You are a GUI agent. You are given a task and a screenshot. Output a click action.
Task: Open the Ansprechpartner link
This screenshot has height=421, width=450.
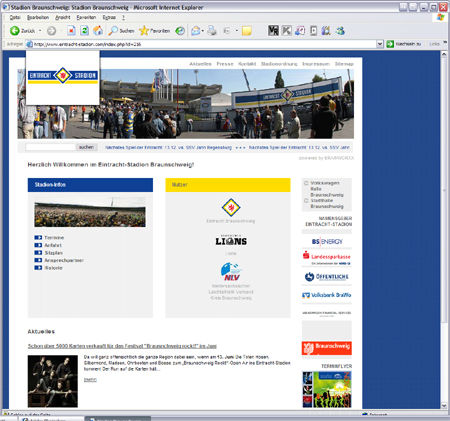(x=64, y=260)
